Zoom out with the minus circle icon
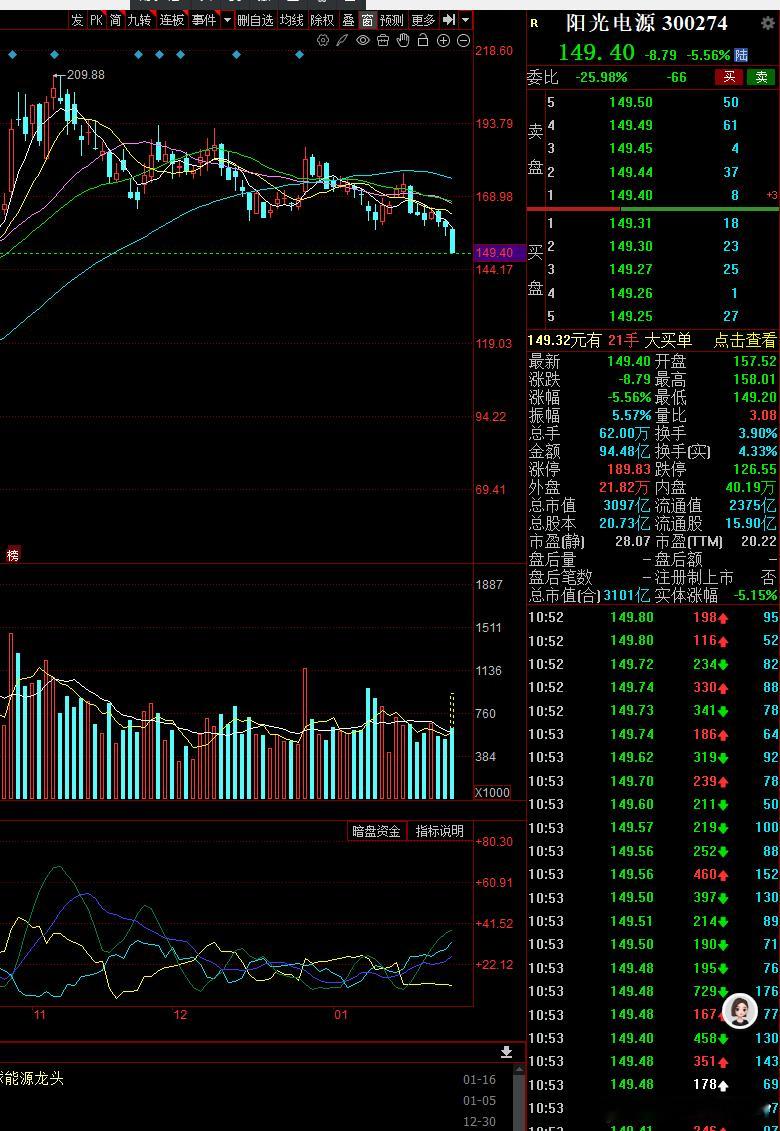Screen dimensions: 780x1131 tap(464, 40)
